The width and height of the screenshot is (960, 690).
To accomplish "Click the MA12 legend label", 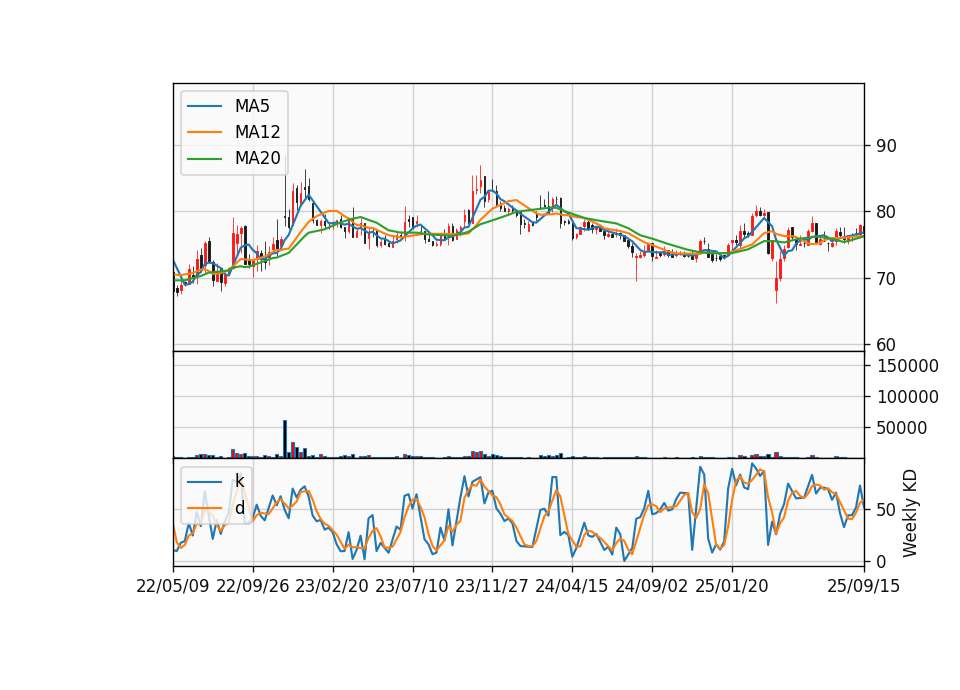I will 257,132.
